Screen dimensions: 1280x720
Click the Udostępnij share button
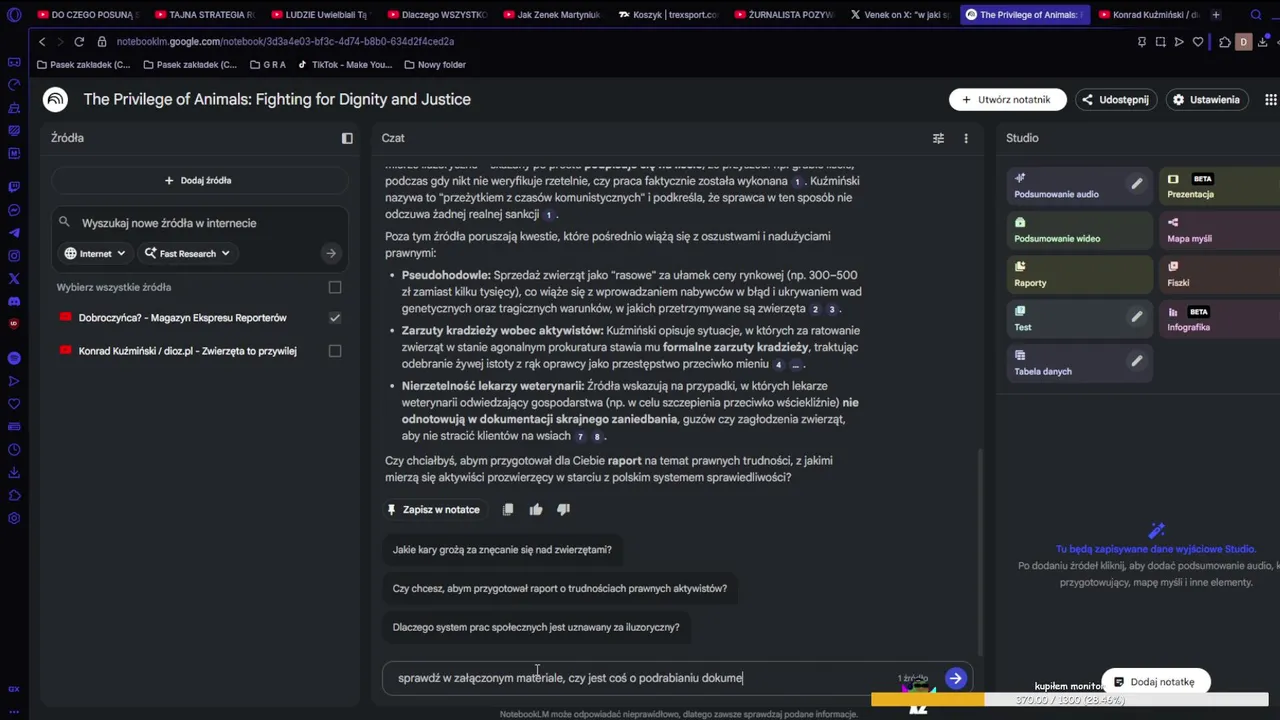(1116, 100)
